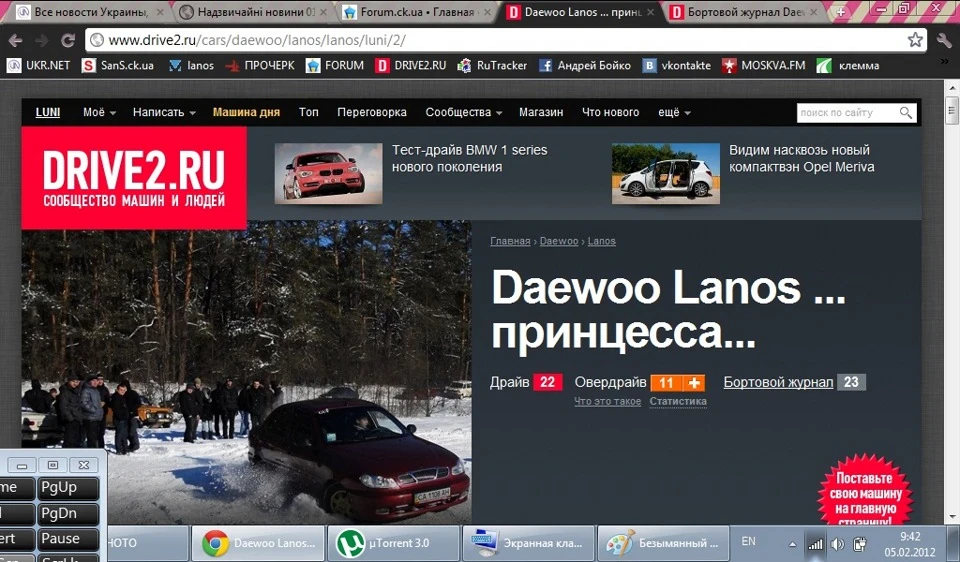Click the LUNI profile link
This screenshot has height=562, width=960.
click(48, 112)
